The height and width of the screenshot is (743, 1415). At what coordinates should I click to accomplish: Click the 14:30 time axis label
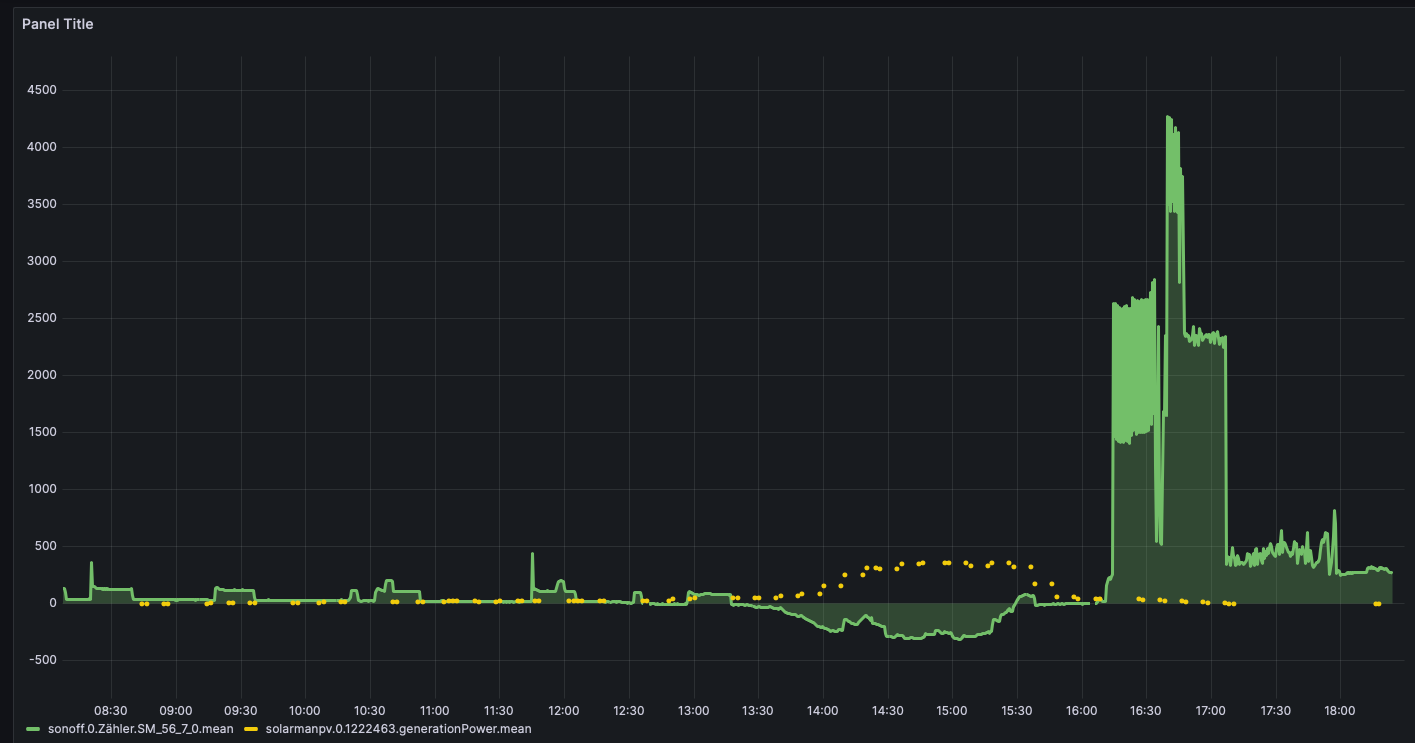coord(887,711)
